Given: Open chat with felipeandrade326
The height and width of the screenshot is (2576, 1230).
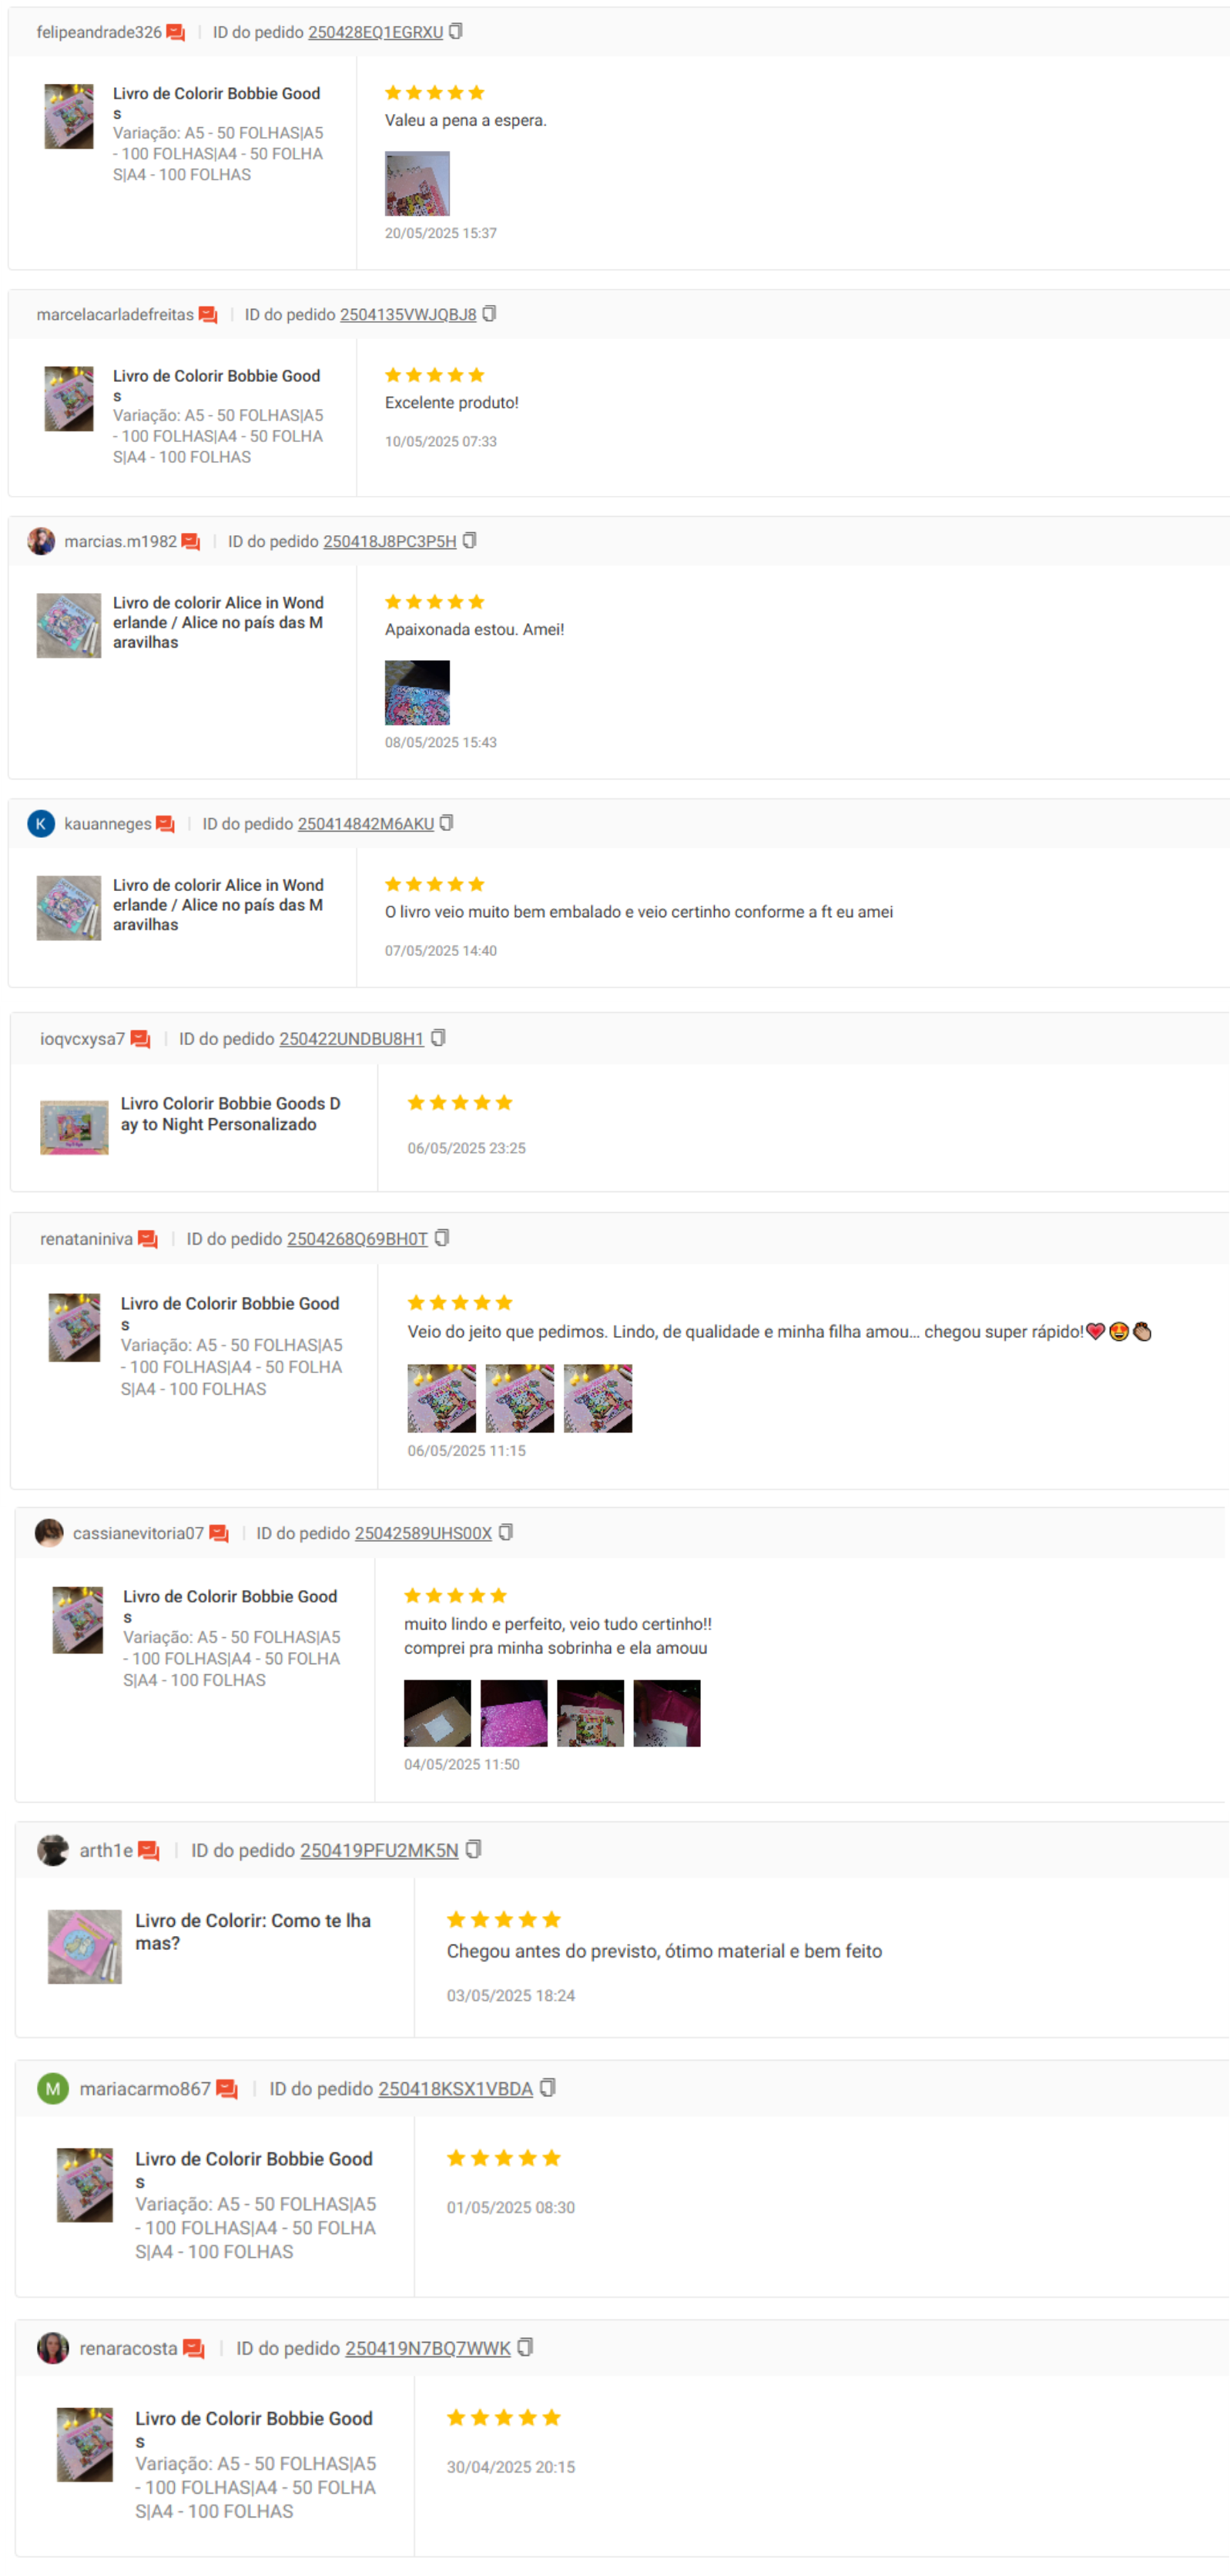Looking at the screenshot, I should point(176,32).
